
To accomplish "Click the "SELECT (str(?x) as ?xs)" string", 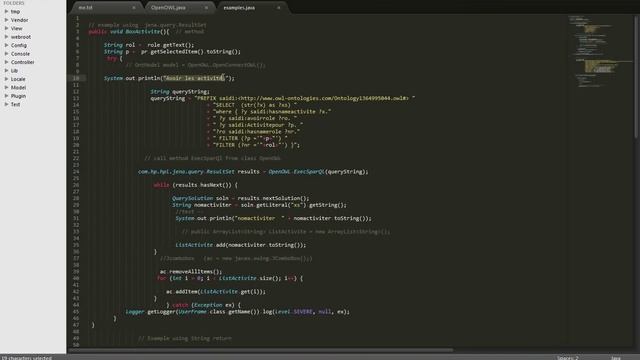I will (255, 105).
